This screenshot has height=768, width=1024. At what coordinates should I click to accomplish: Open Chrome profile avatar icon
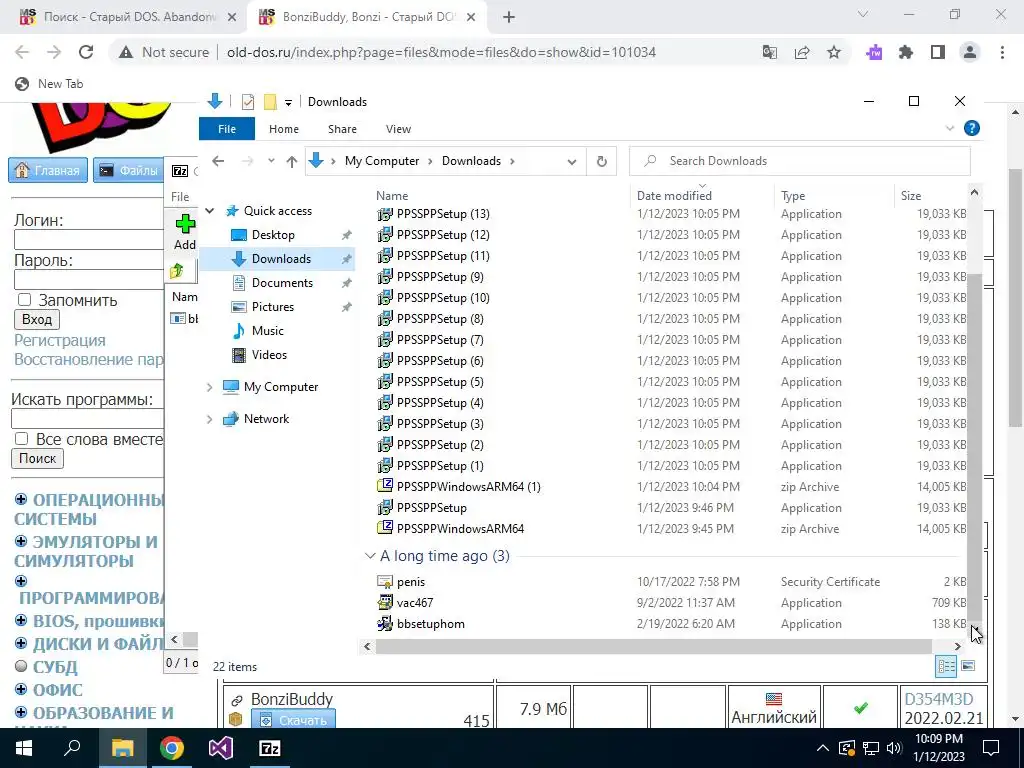tap(970, 52)
